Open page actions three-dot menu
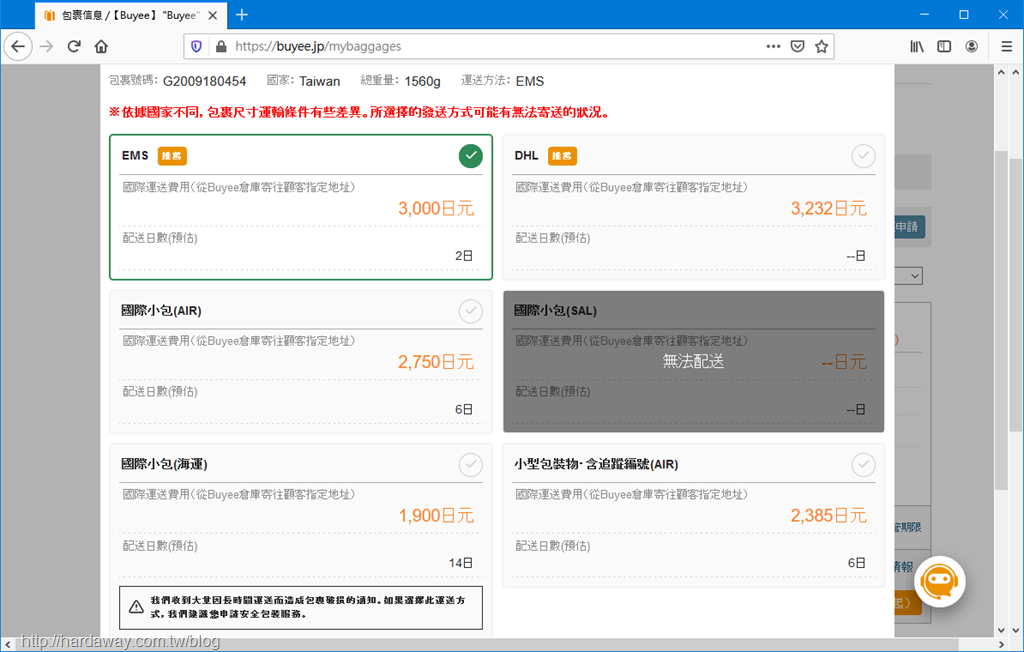 coord(773,46)
